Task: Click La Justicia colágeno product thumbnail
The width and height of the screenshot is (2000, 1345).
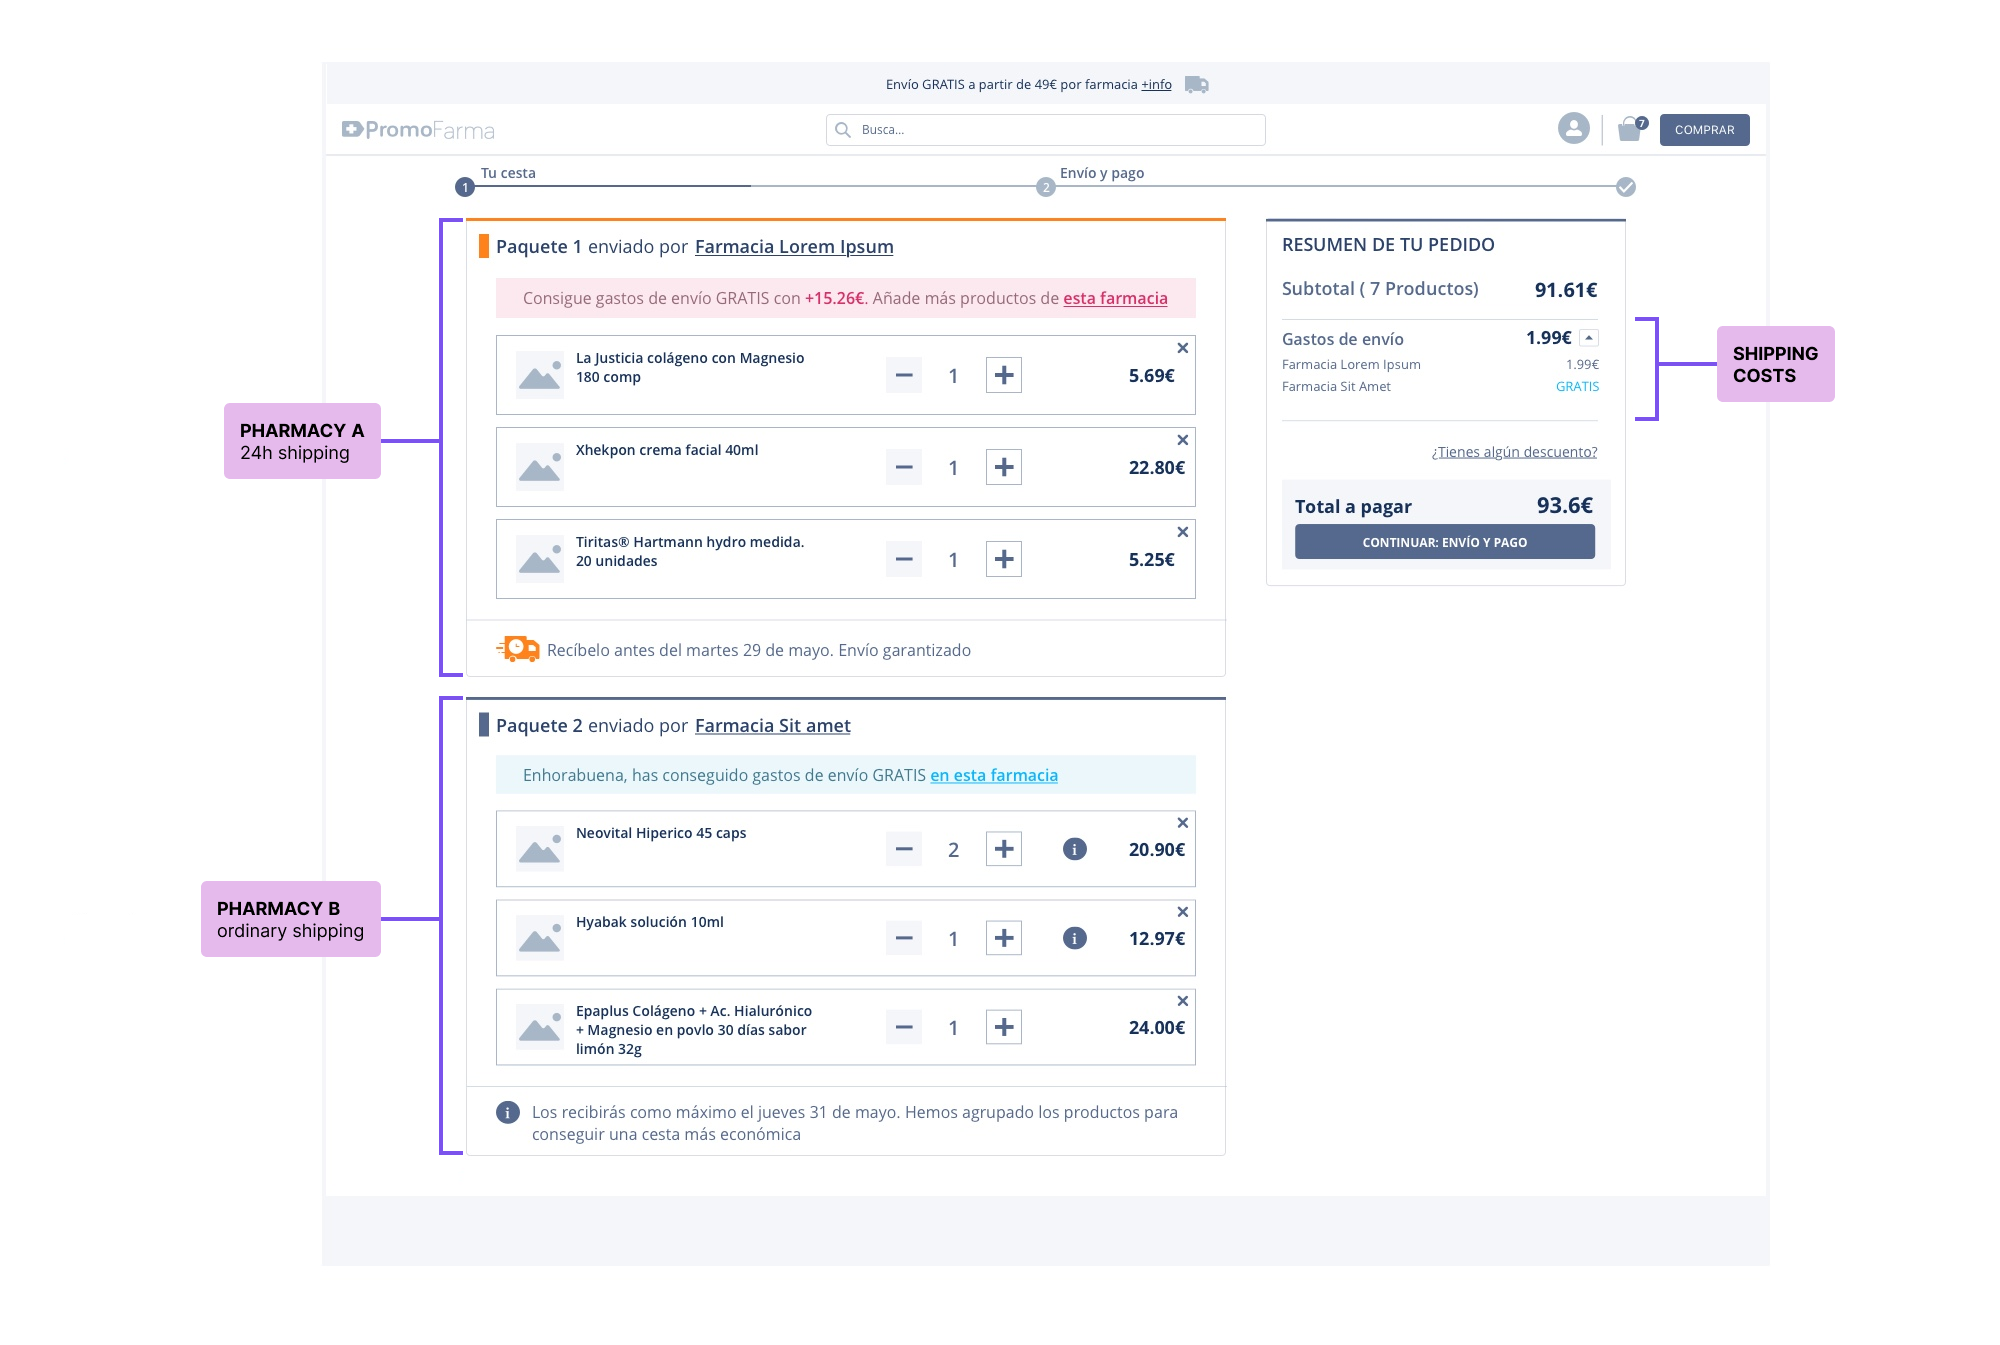Action: click(x=540, y=375)
